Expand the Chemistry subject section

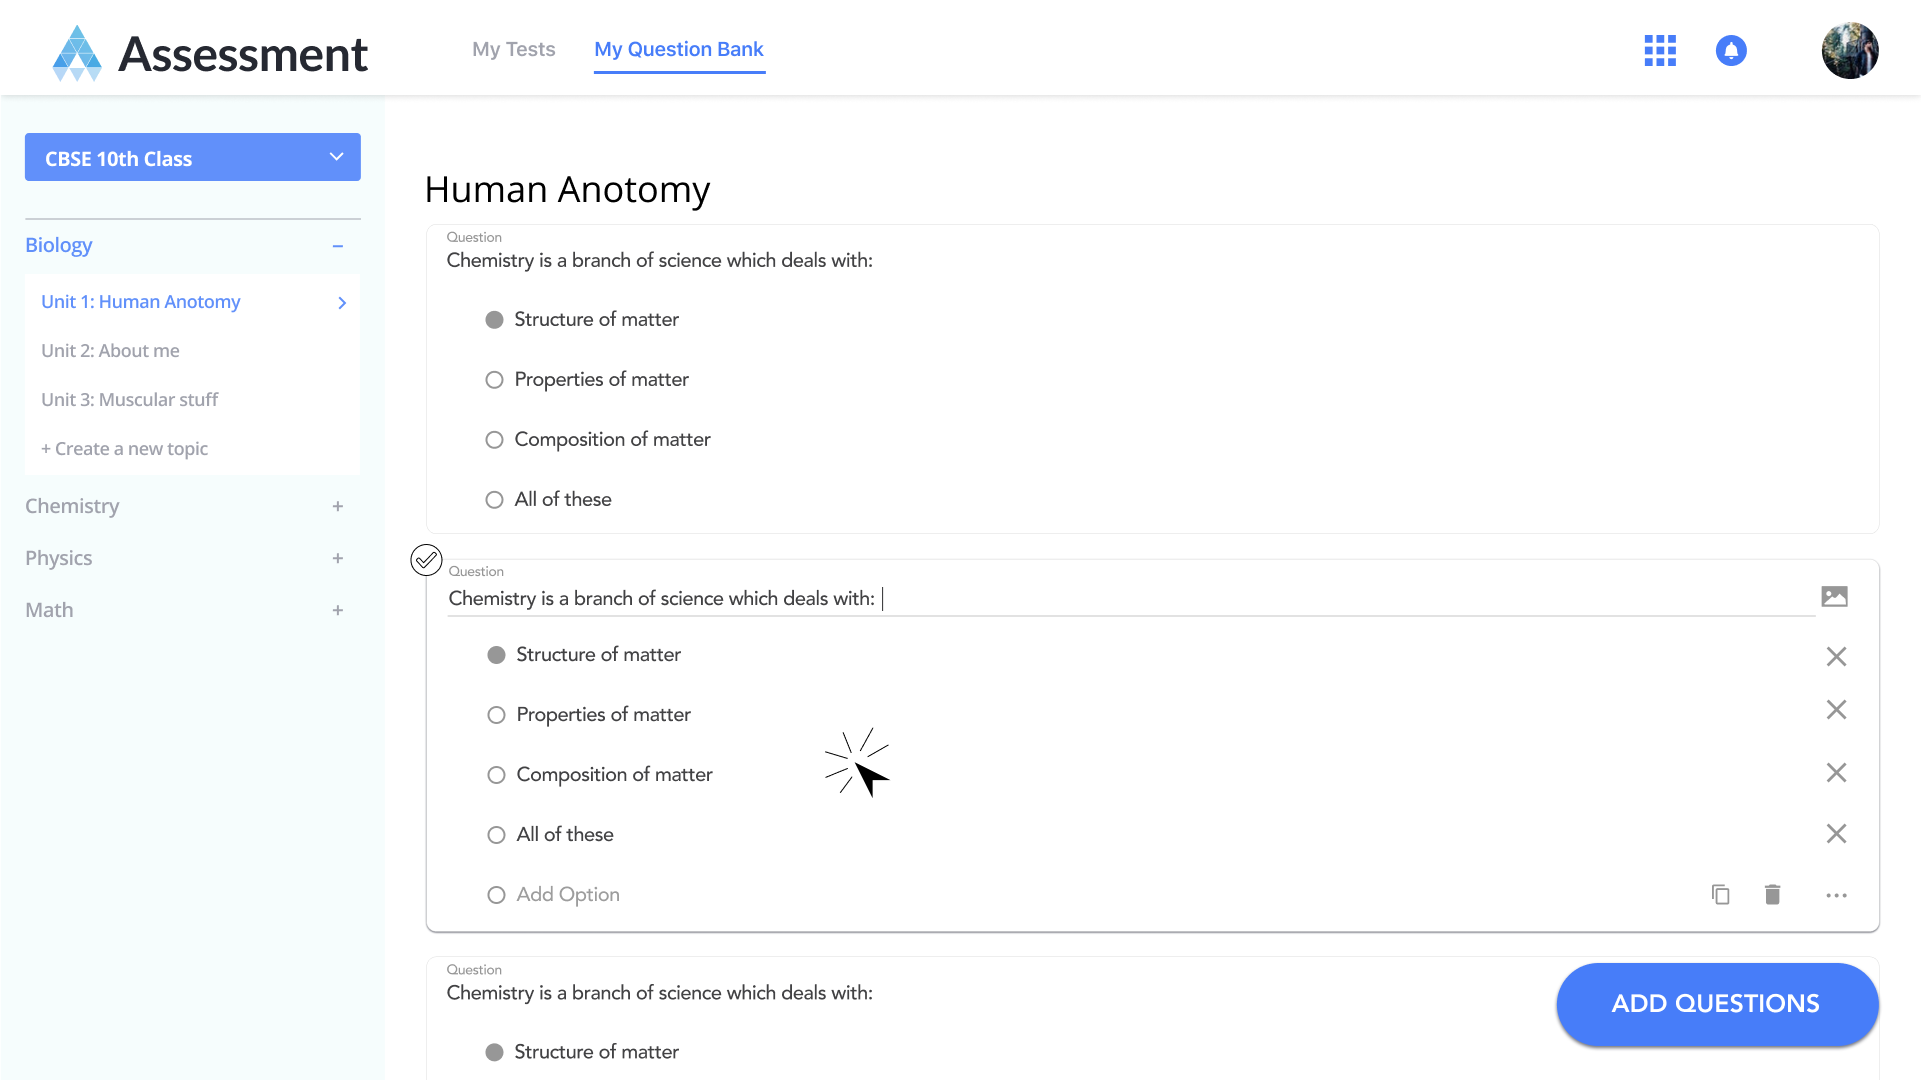point(338,506)
